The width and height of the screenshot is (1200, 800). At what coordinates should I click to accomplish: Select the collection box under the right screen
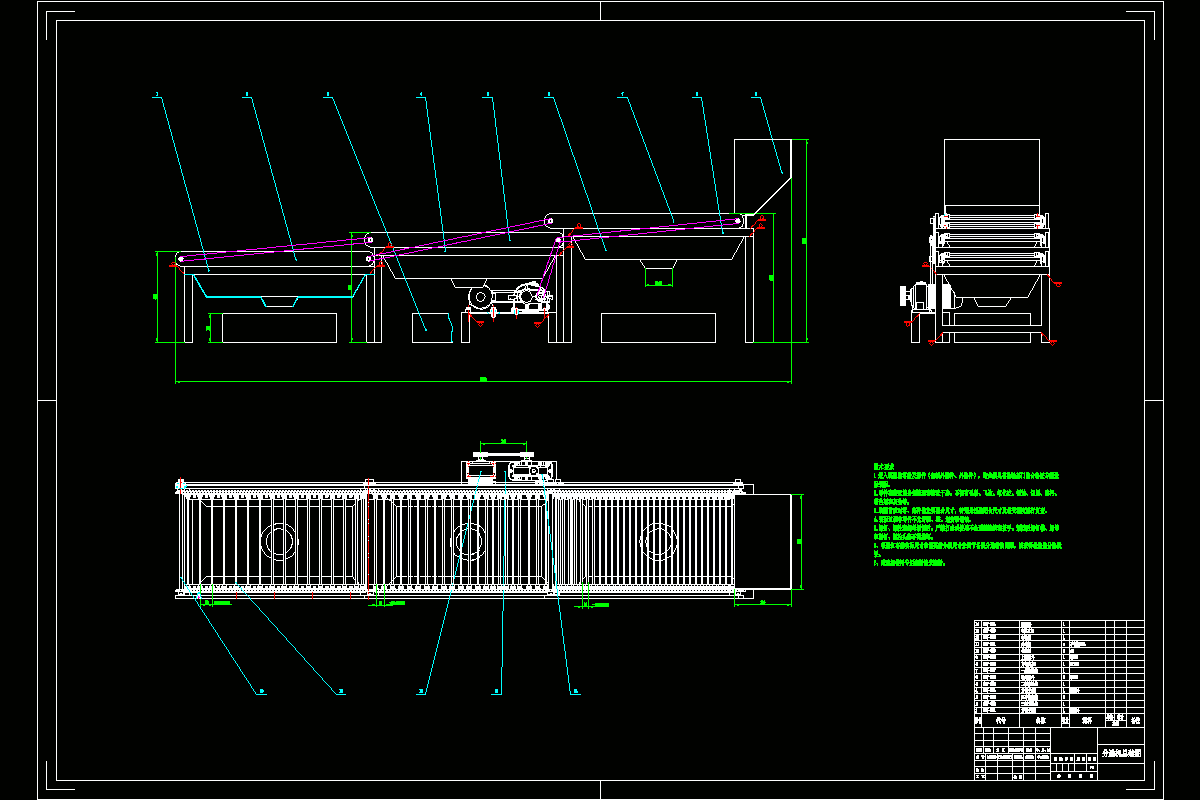[x=658, y=328]
